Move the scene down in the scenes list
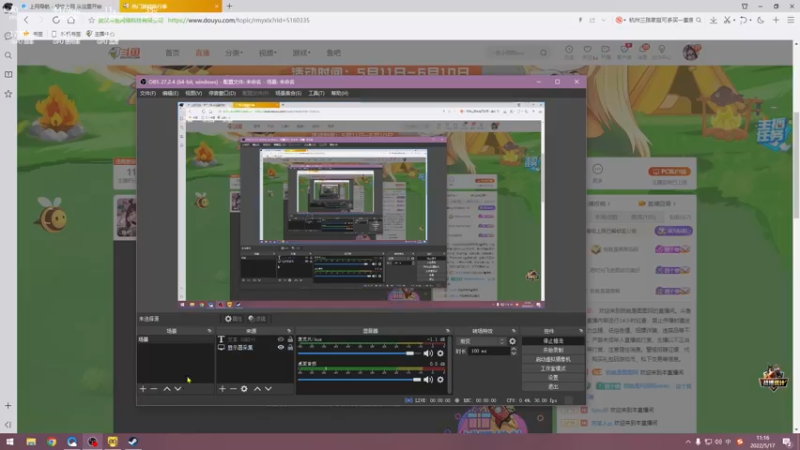 coord(178,389)
